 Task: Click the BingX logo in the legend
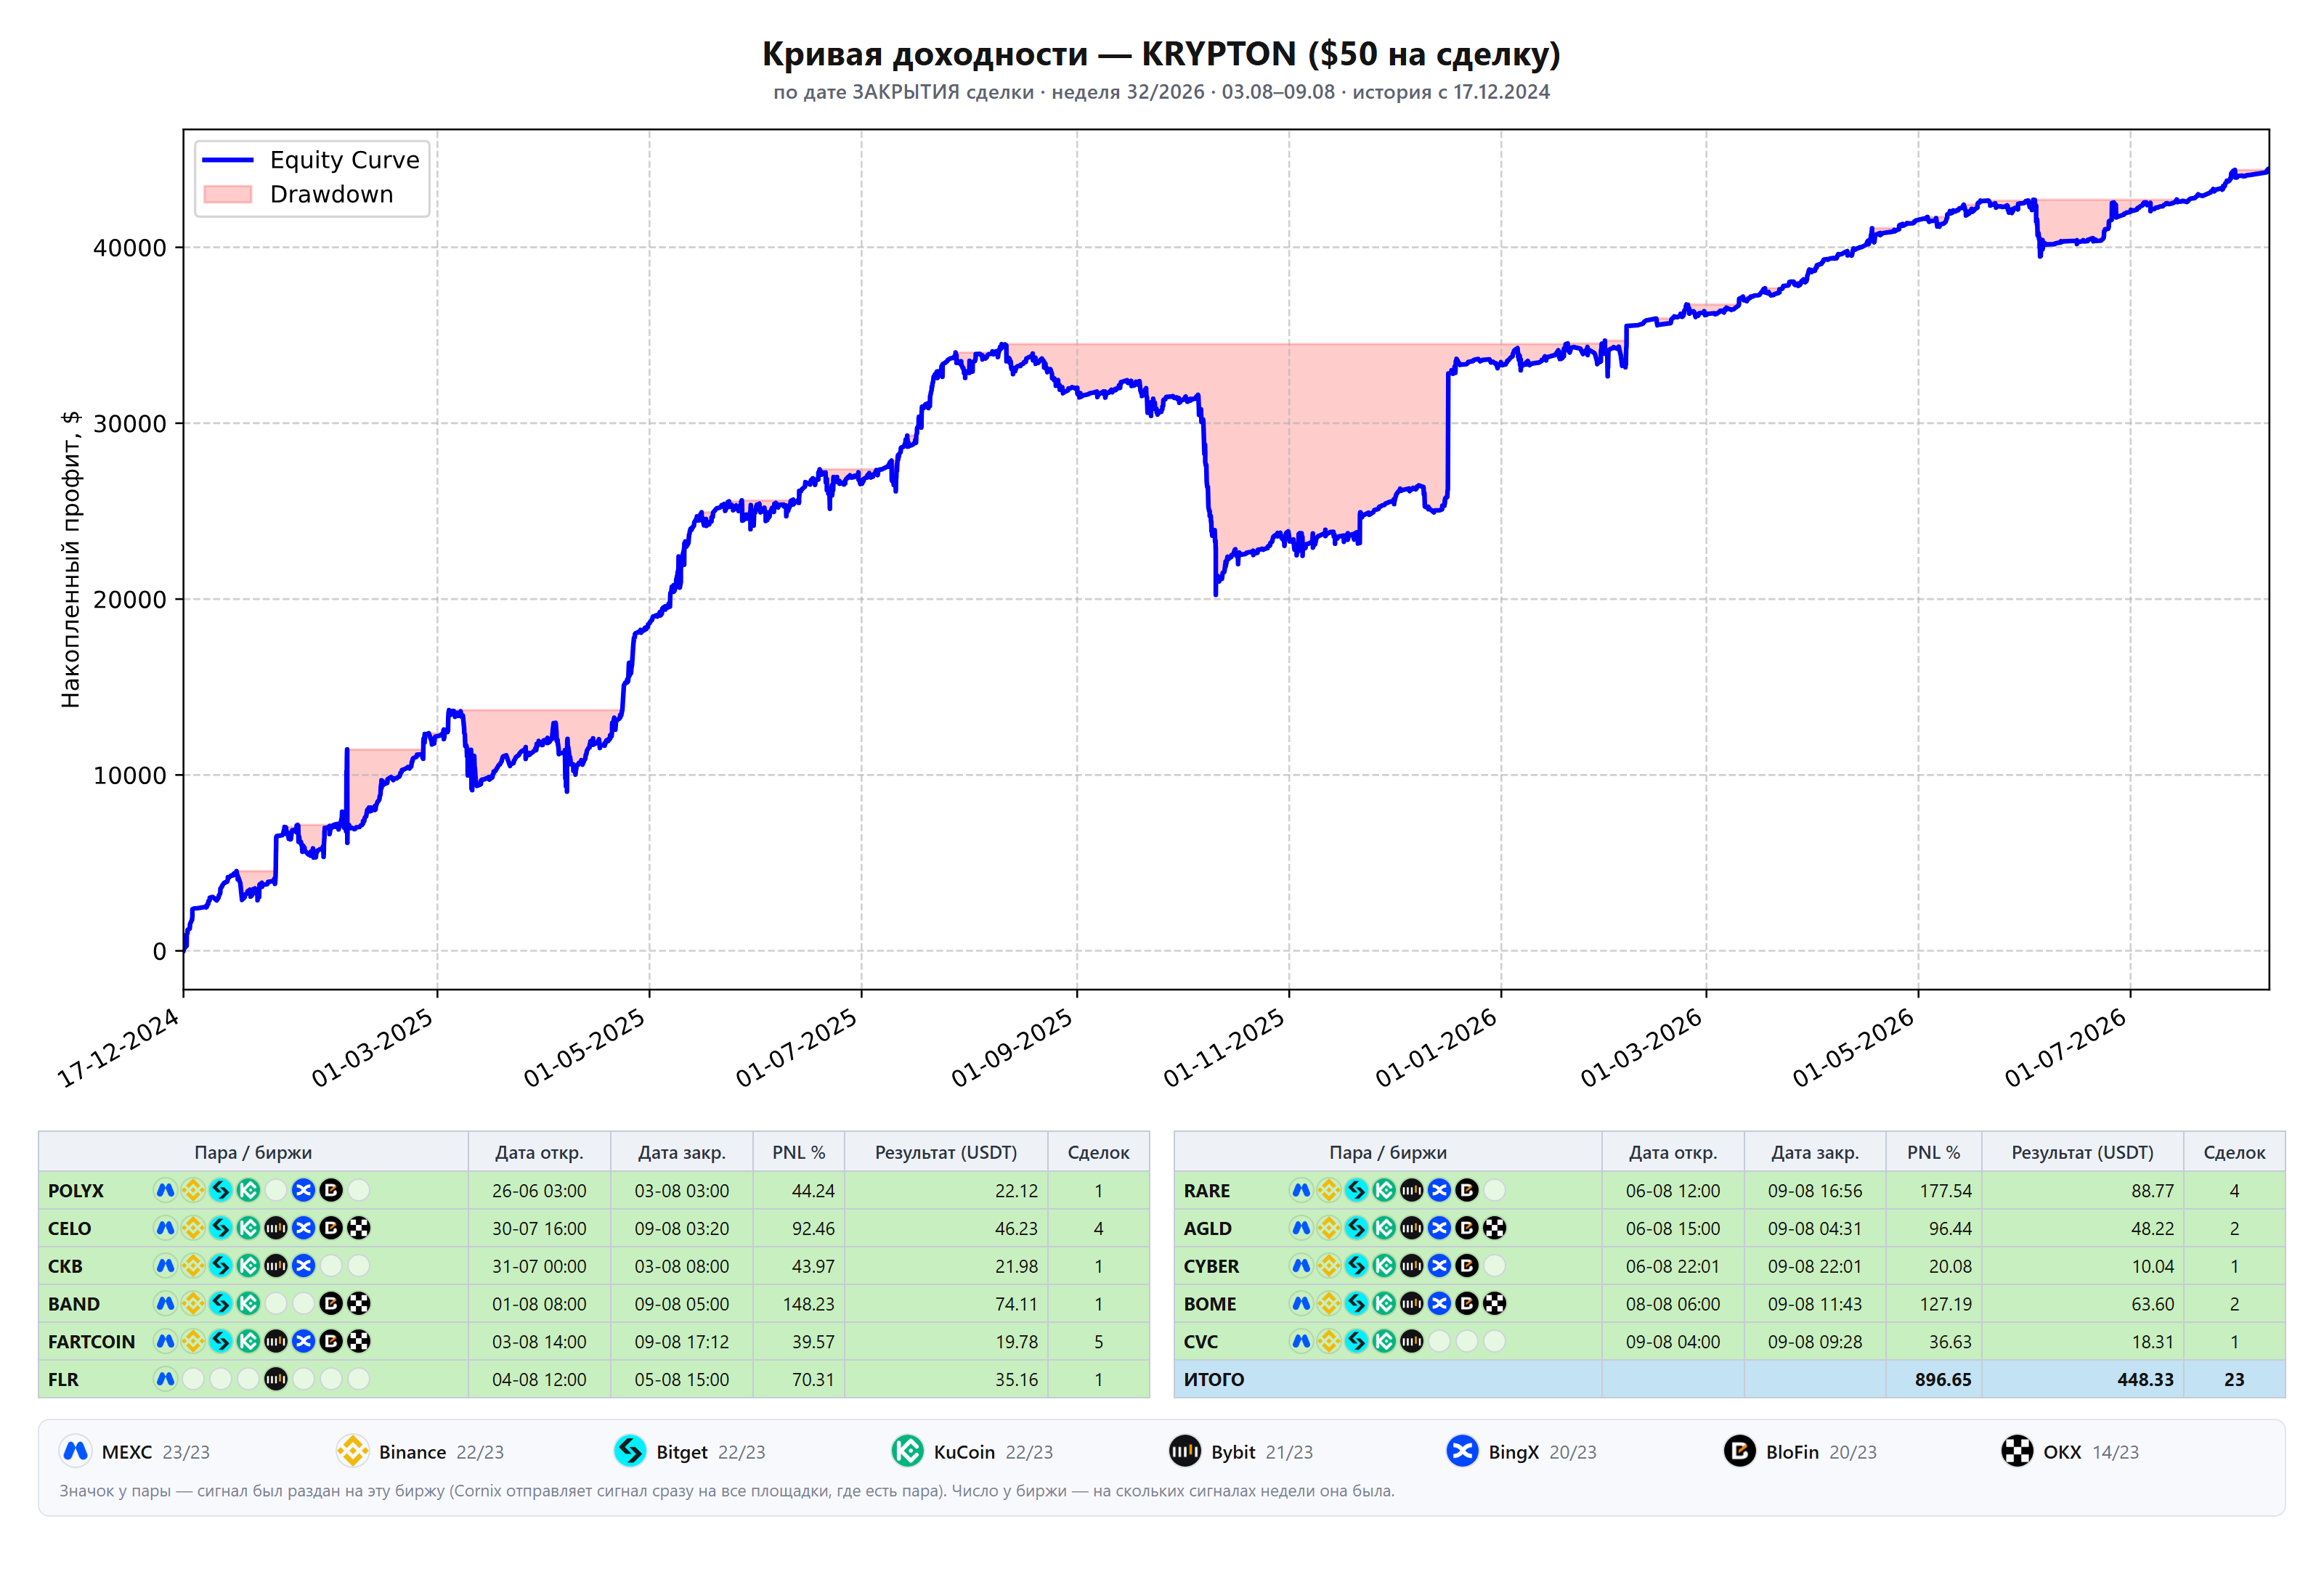click(1462, 1451)
